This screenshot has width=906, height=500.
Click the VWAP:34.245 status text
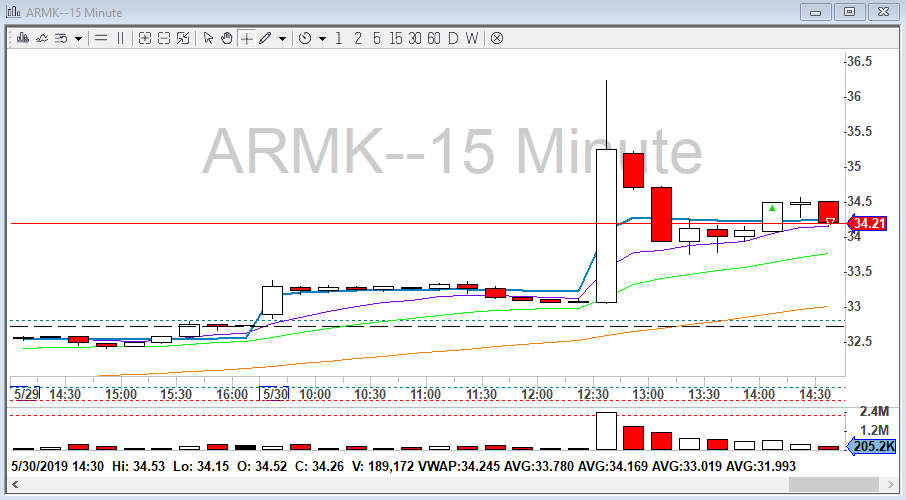[459, 466]
